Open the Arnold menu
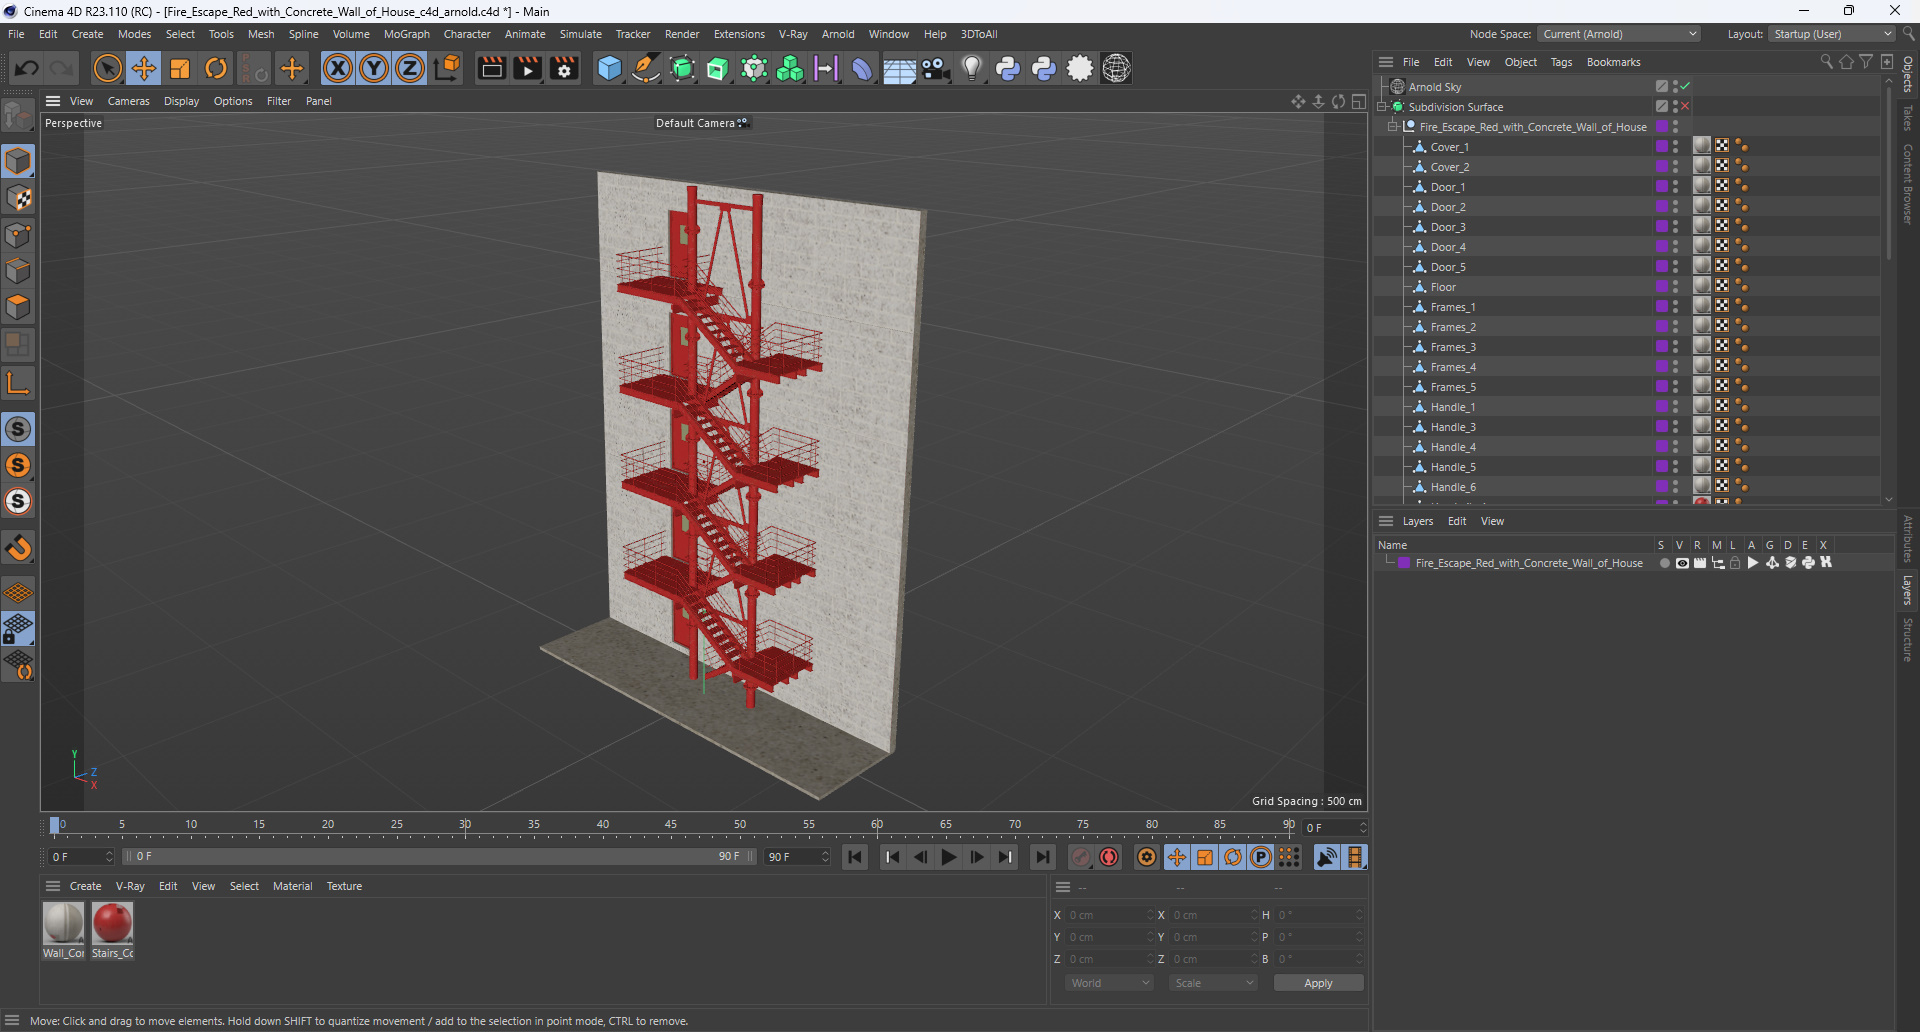This screenshot has height=1032, width=1920. point(838,34)
